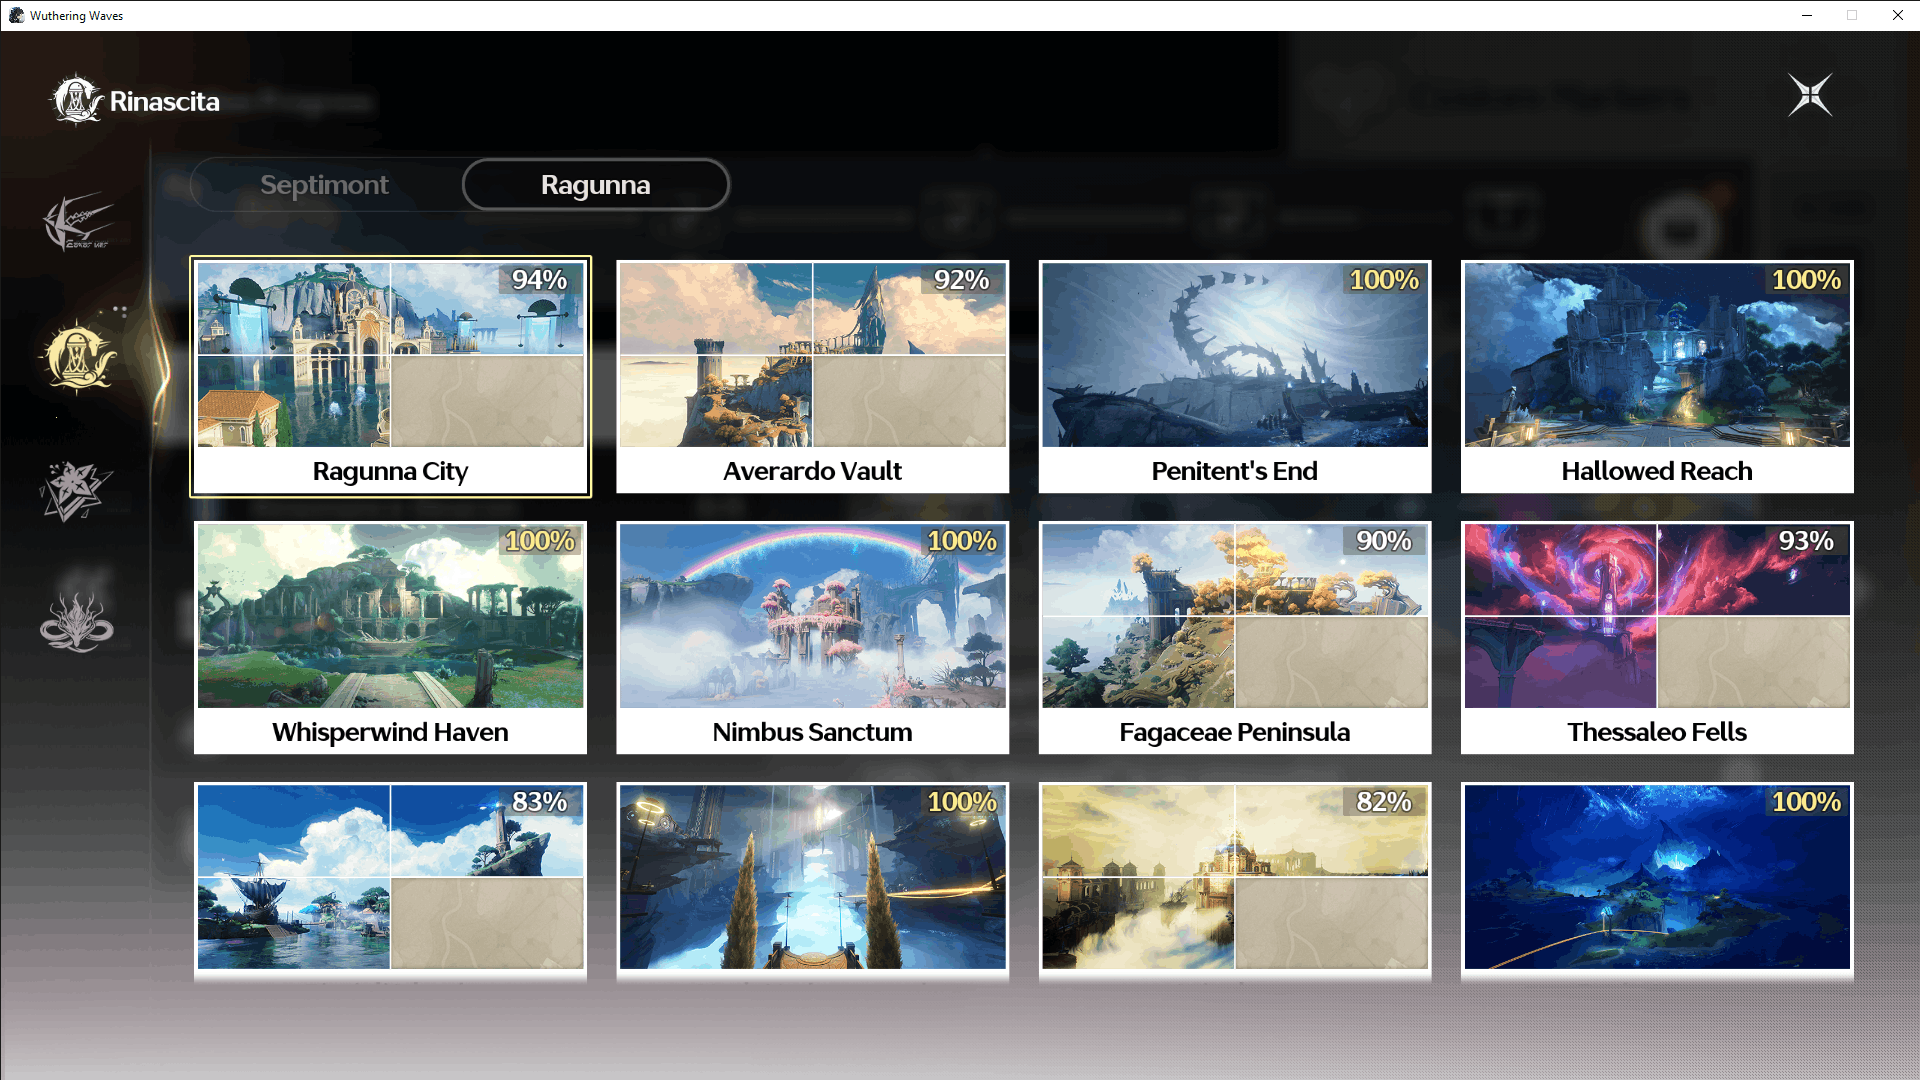Click the 90% progress on Fagaceae Peninsula
This screenshot has height=1080, width=1920.
pos(1384,541)
